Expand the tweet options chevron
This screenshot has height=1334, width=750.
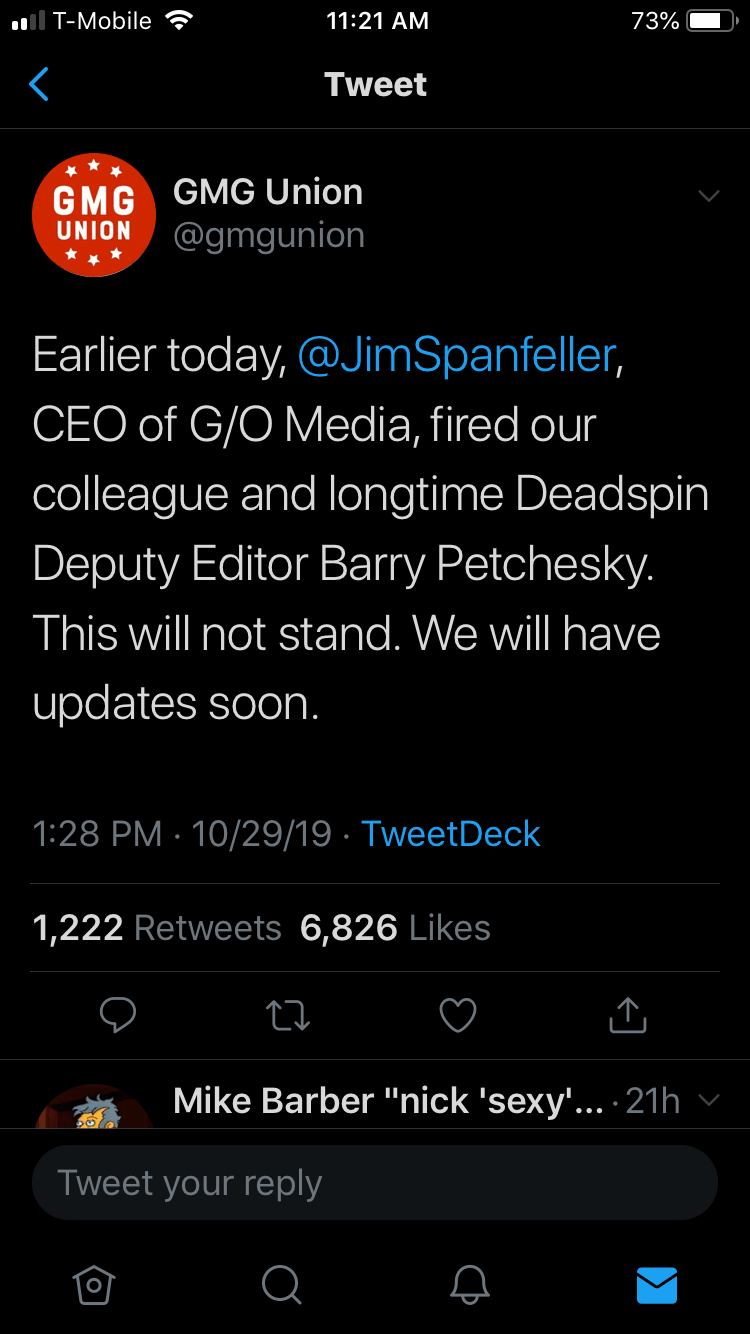click(x=708, y=196)
